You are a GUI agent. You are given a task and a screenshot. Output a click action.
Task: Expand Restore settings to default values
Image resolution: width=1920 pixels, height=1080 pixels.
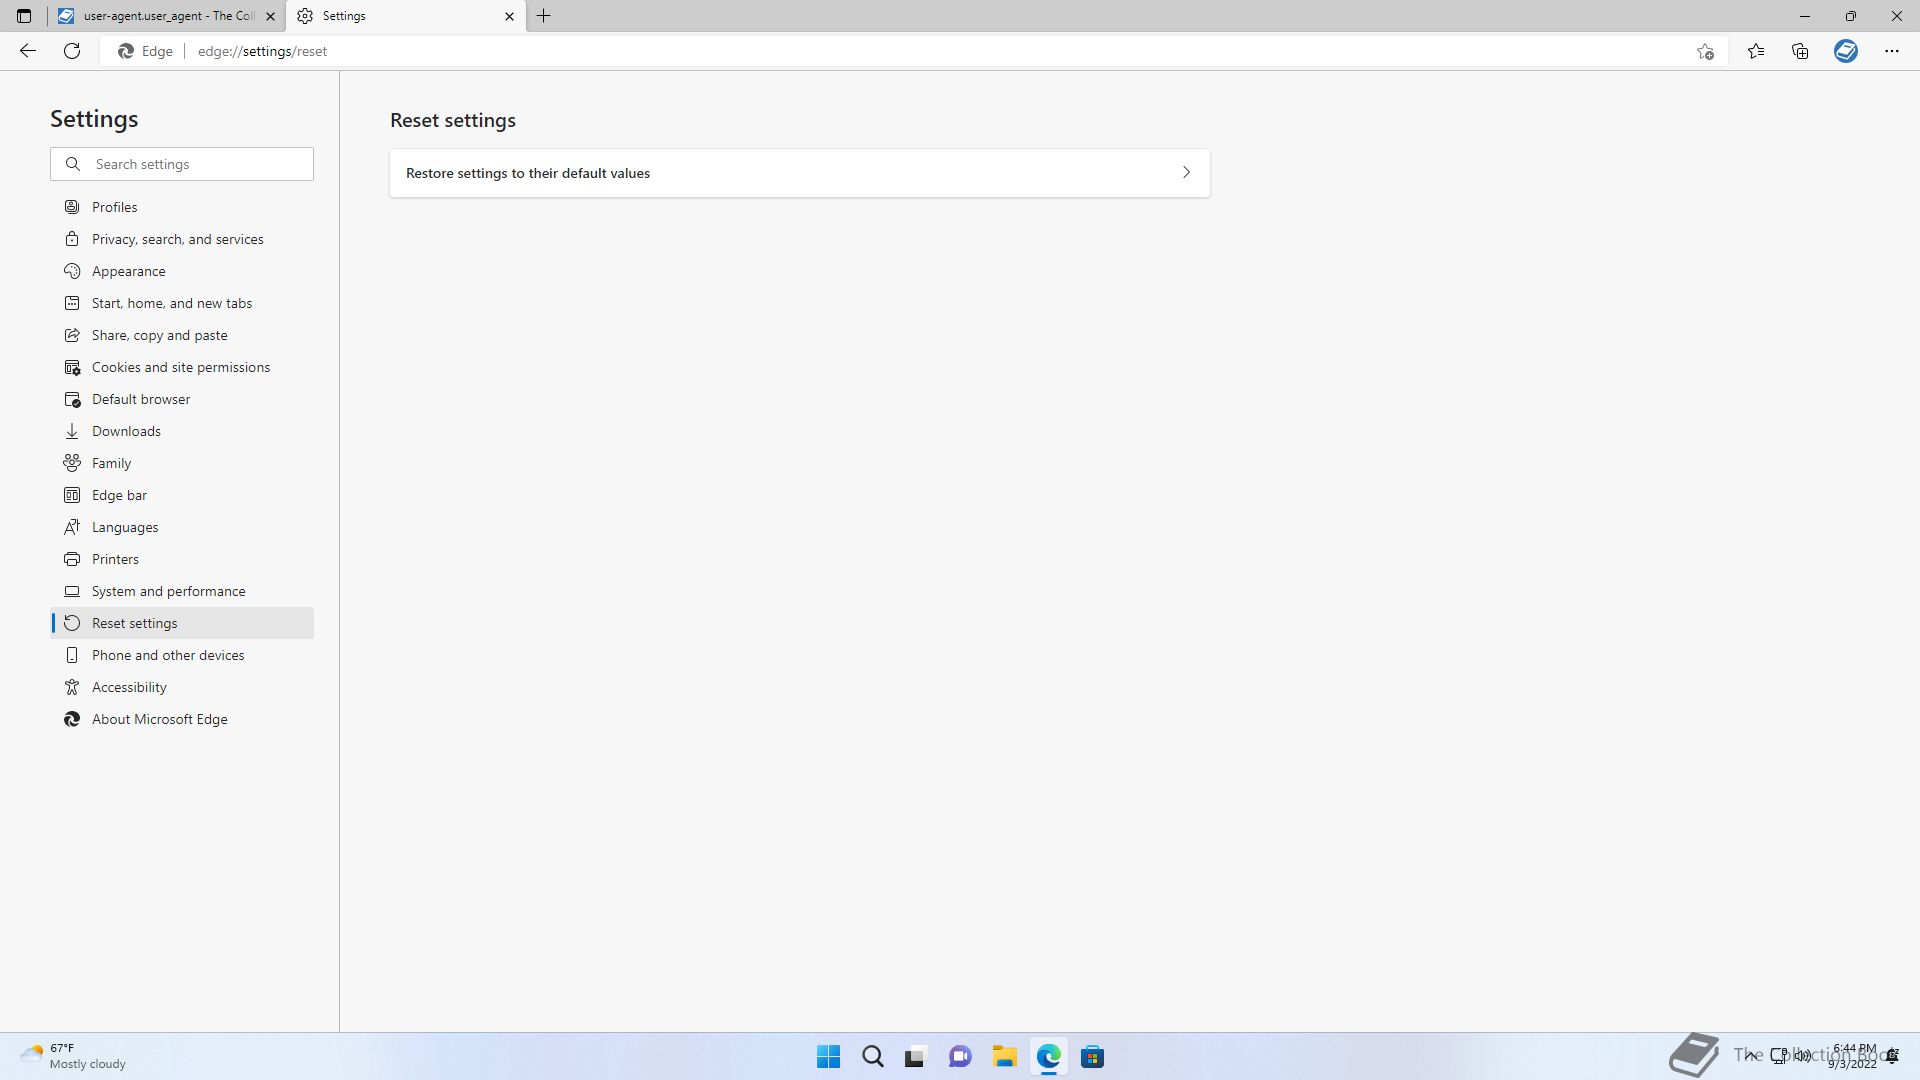[799, 173]
